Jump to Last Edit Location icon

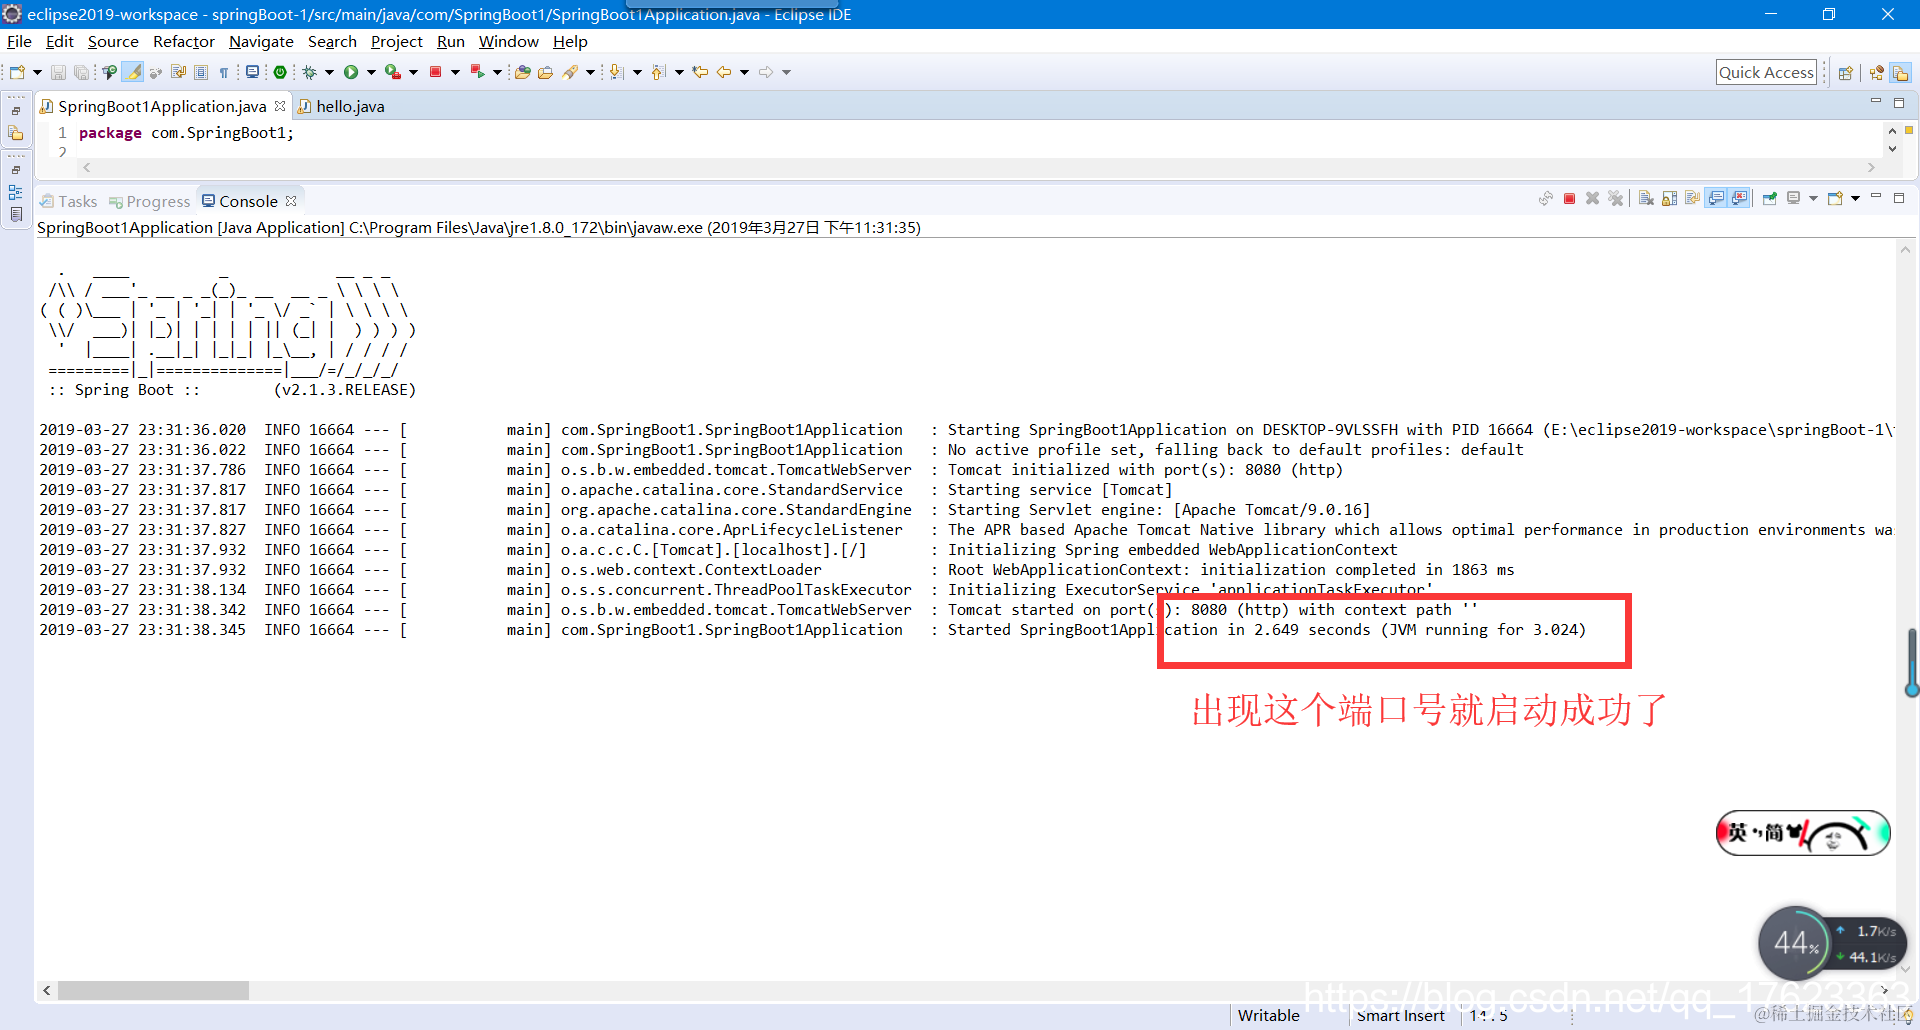[x=700, y=72]
